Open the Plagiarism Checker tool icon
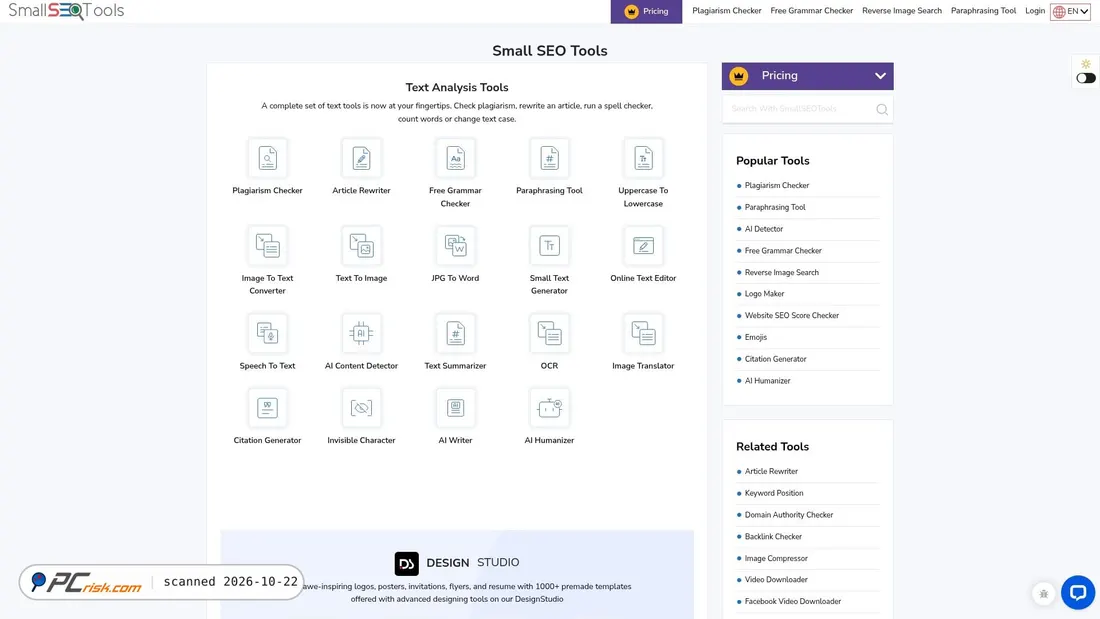This screenshot has width=1100, height=619. 267,158
